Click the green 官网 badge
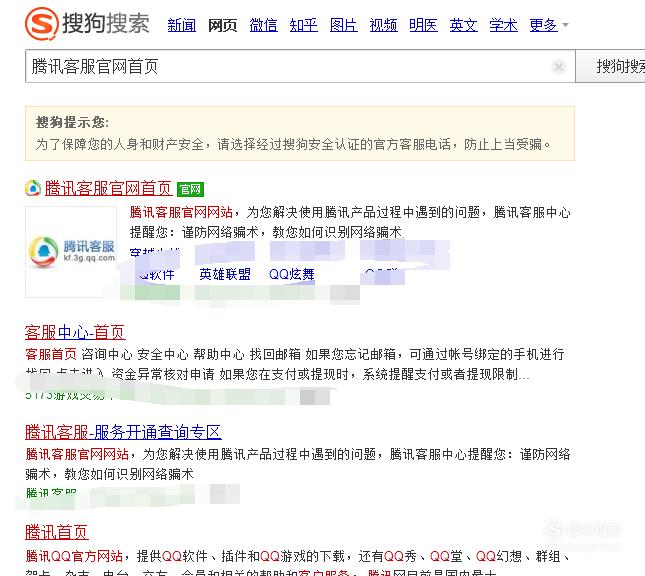The width and height of the screenshot is (645, 576). click(190, 189)
